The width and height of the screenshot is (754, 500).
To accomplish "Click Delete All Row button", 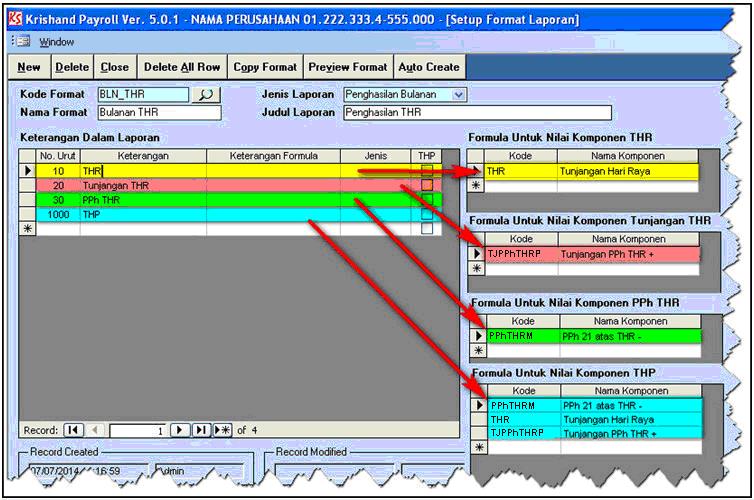I will pyautogui.click(x=182, y=67).
